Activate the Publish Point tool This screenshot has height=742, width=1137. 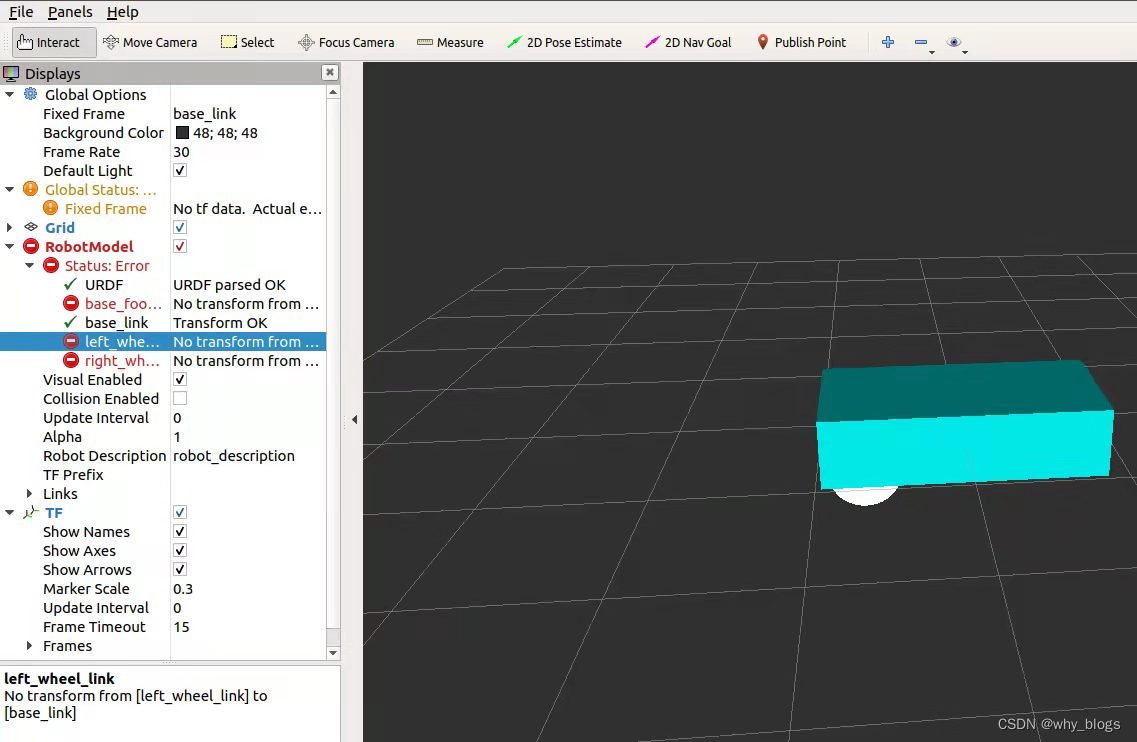pyautogui.click(x=801, y=42)
